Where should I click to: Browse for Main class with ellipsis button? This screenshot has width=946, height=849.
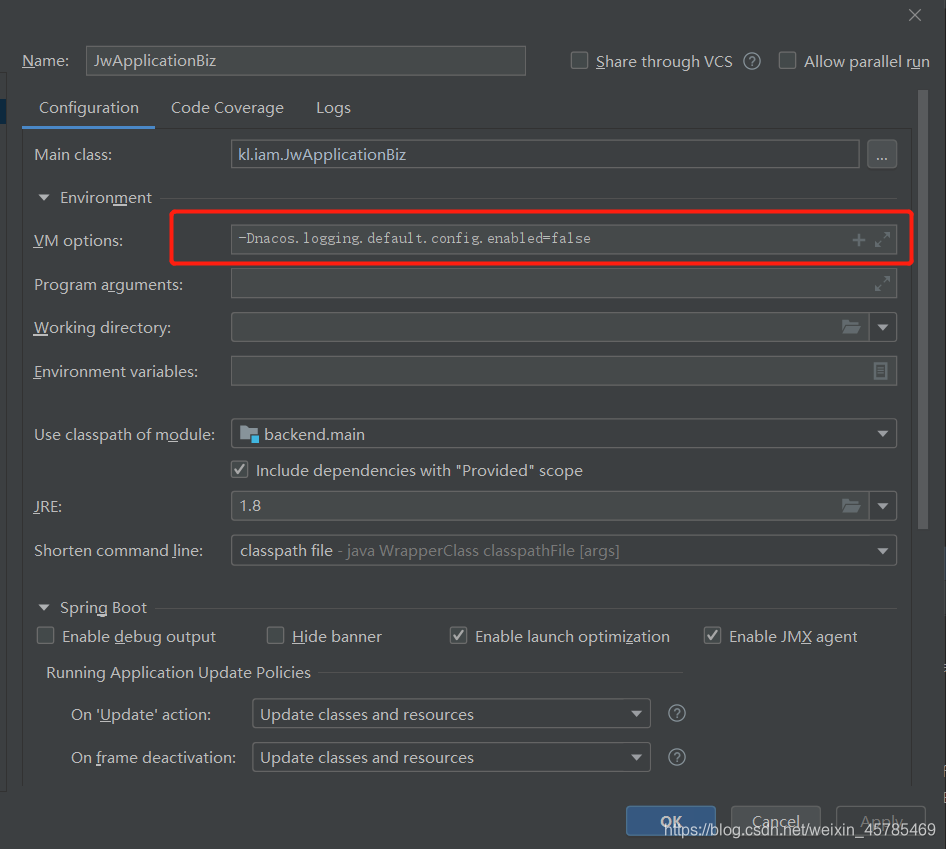[881, 154]
